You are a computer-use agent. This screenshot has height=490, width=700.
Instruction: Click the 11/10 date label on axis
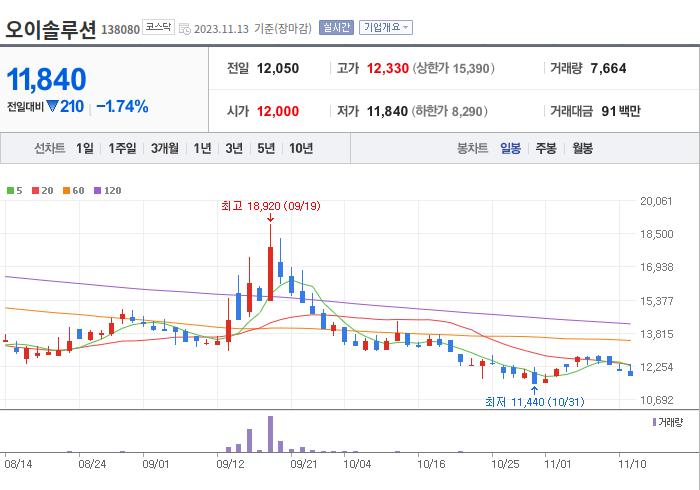[x=632, y=464]
